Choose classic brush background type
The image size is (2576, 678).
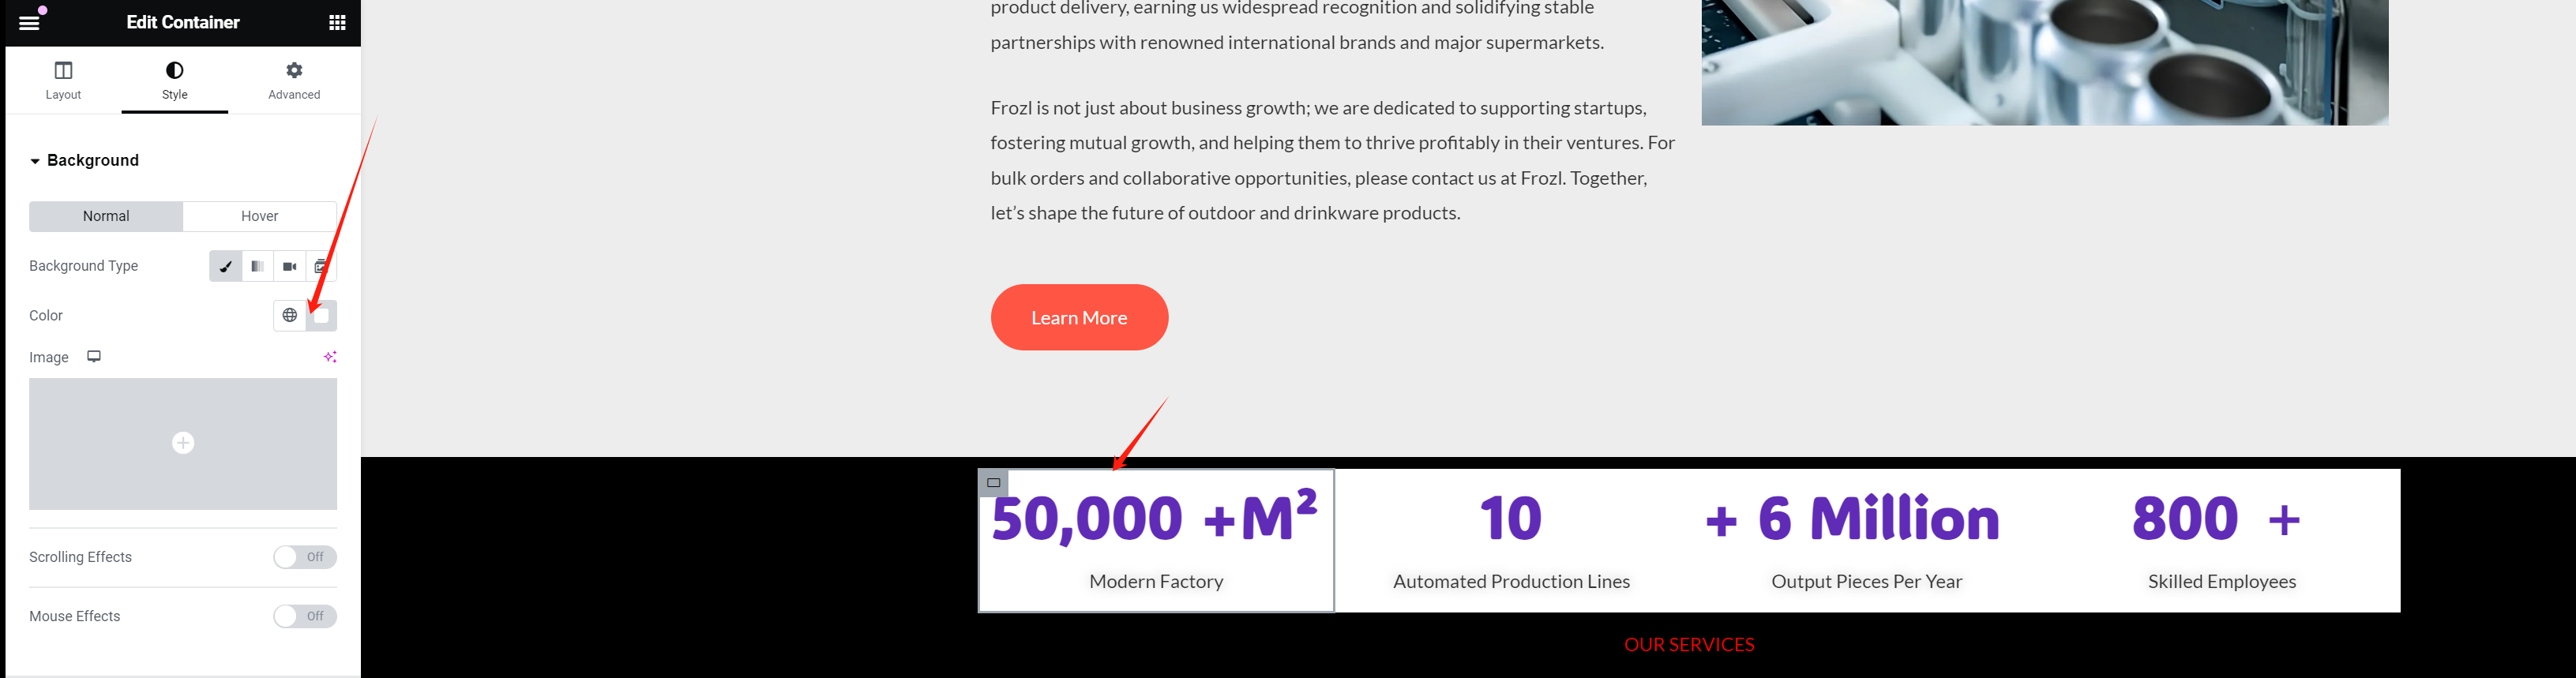(225, 266)
